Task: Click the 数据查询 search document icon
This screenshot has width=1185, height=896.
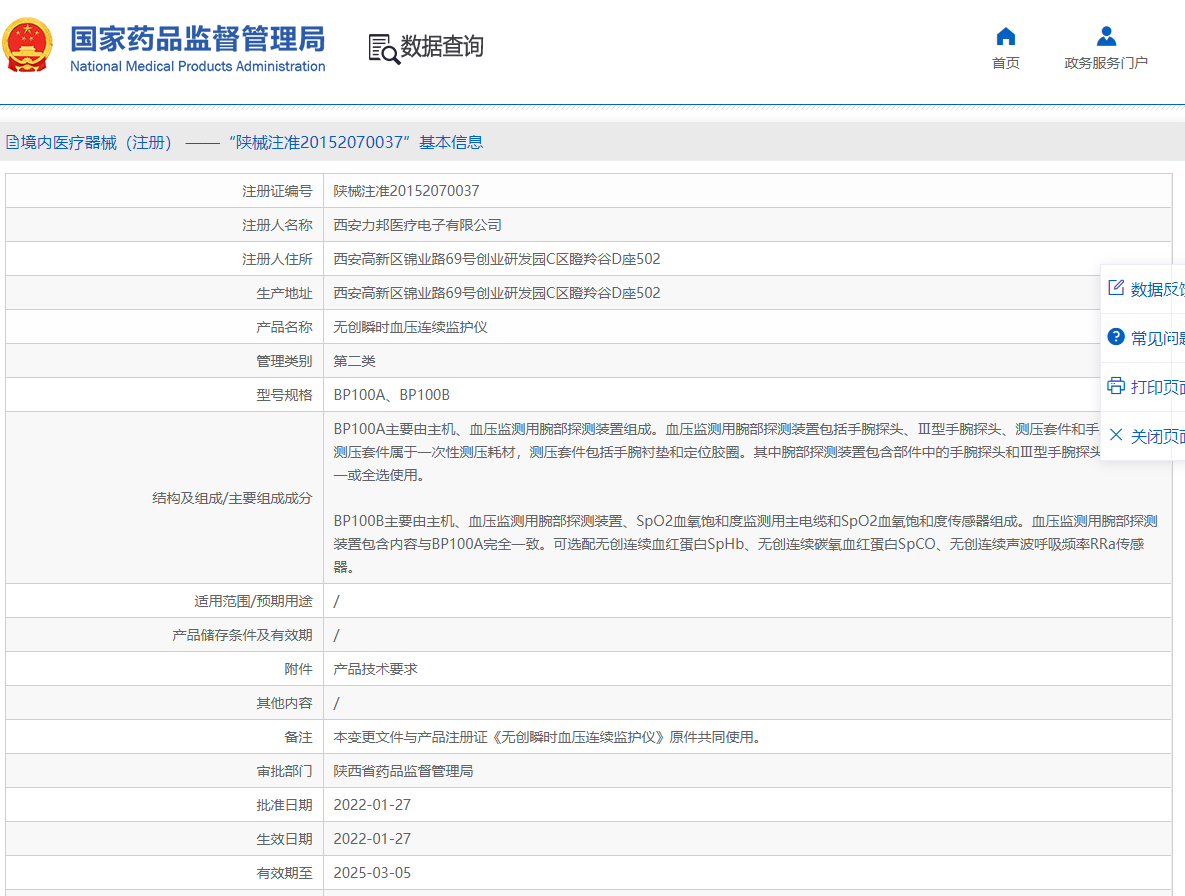Action: pyautogui.click(x=384, y=48)
